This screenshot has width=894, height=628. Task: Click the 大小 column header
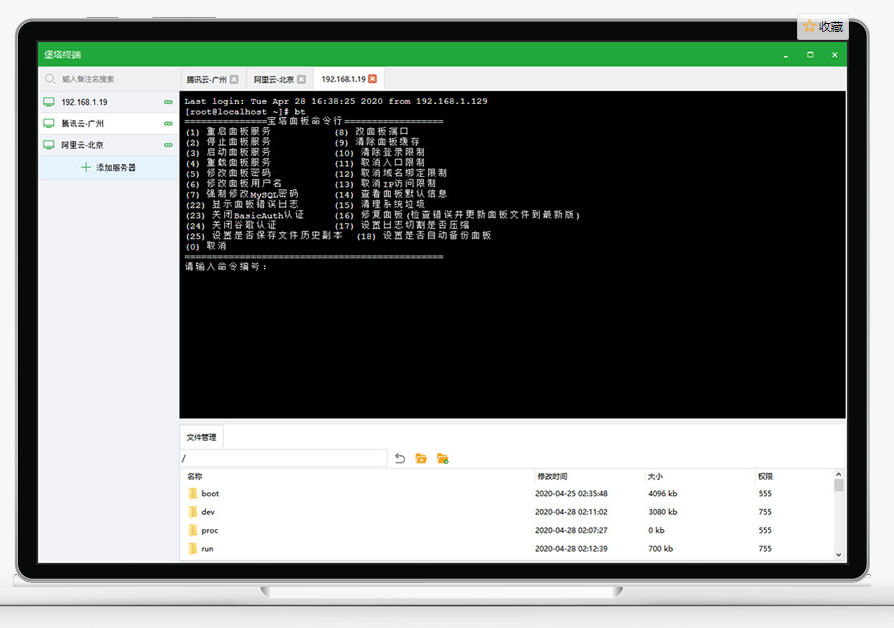(x=655, y=476)
